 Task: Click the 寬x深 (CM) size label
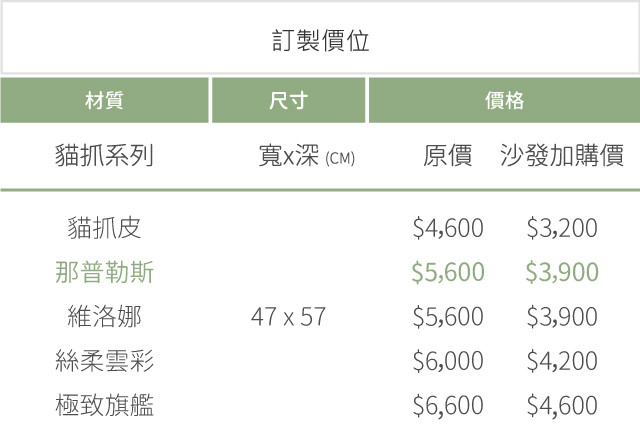[306, 157]
